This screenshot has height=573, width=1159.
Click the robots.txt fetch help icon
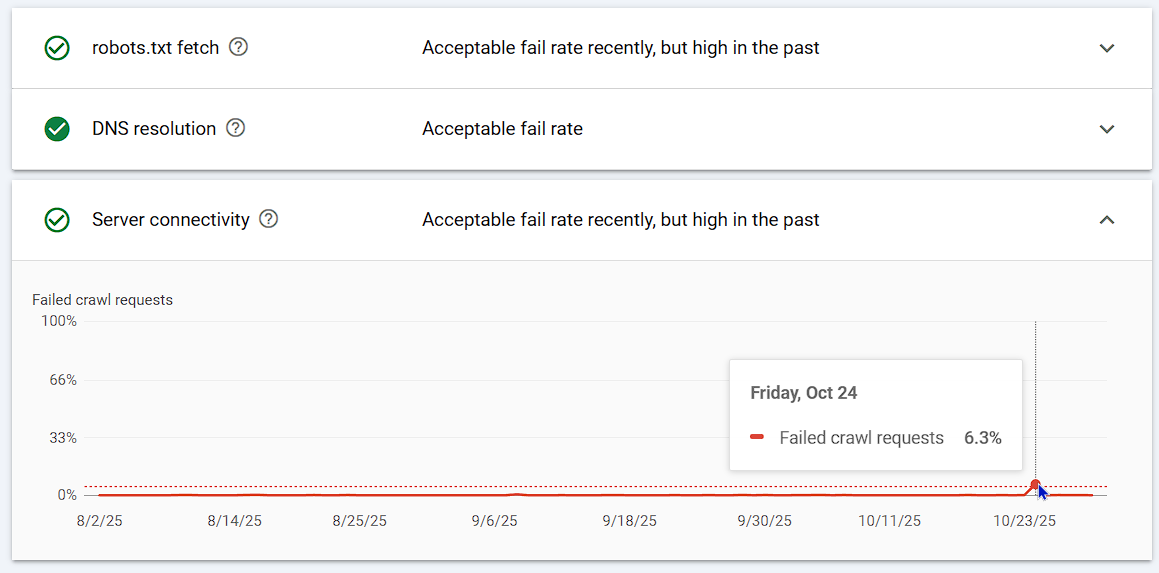(x=238, y=47)
